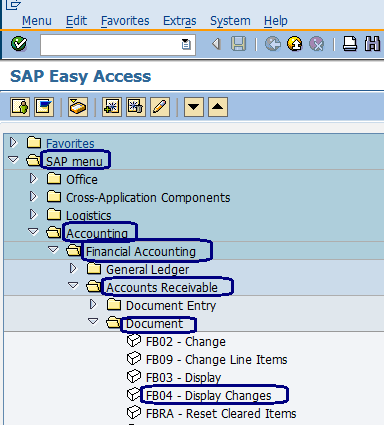Click the collapse-command-field left triangle

pyautogui.click(x=217, y=44)
